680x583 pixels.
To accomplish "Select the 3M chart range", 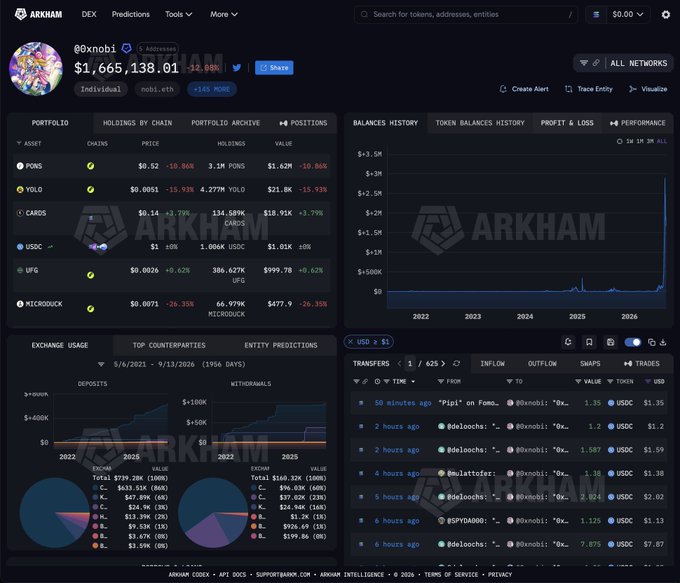I will [x=650, y=141].
